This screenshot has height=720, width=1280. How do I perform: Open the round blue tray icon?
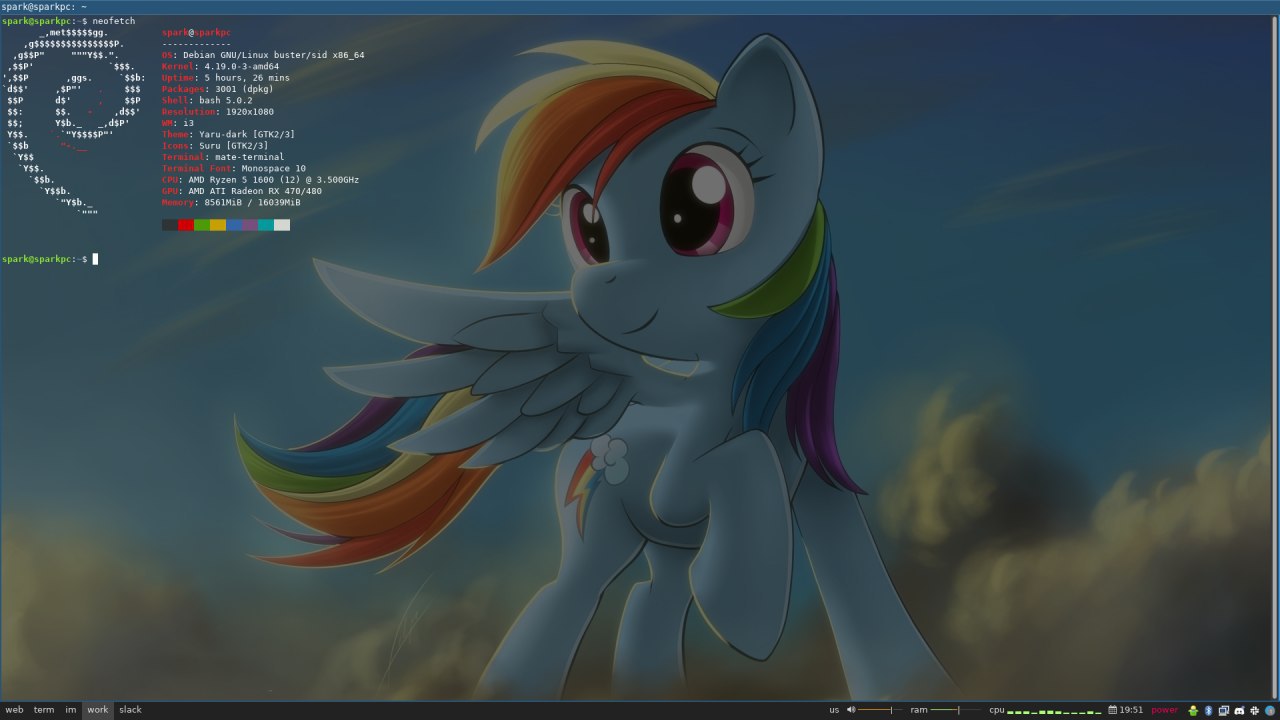pyautogui.click(x=1270, y=710)
